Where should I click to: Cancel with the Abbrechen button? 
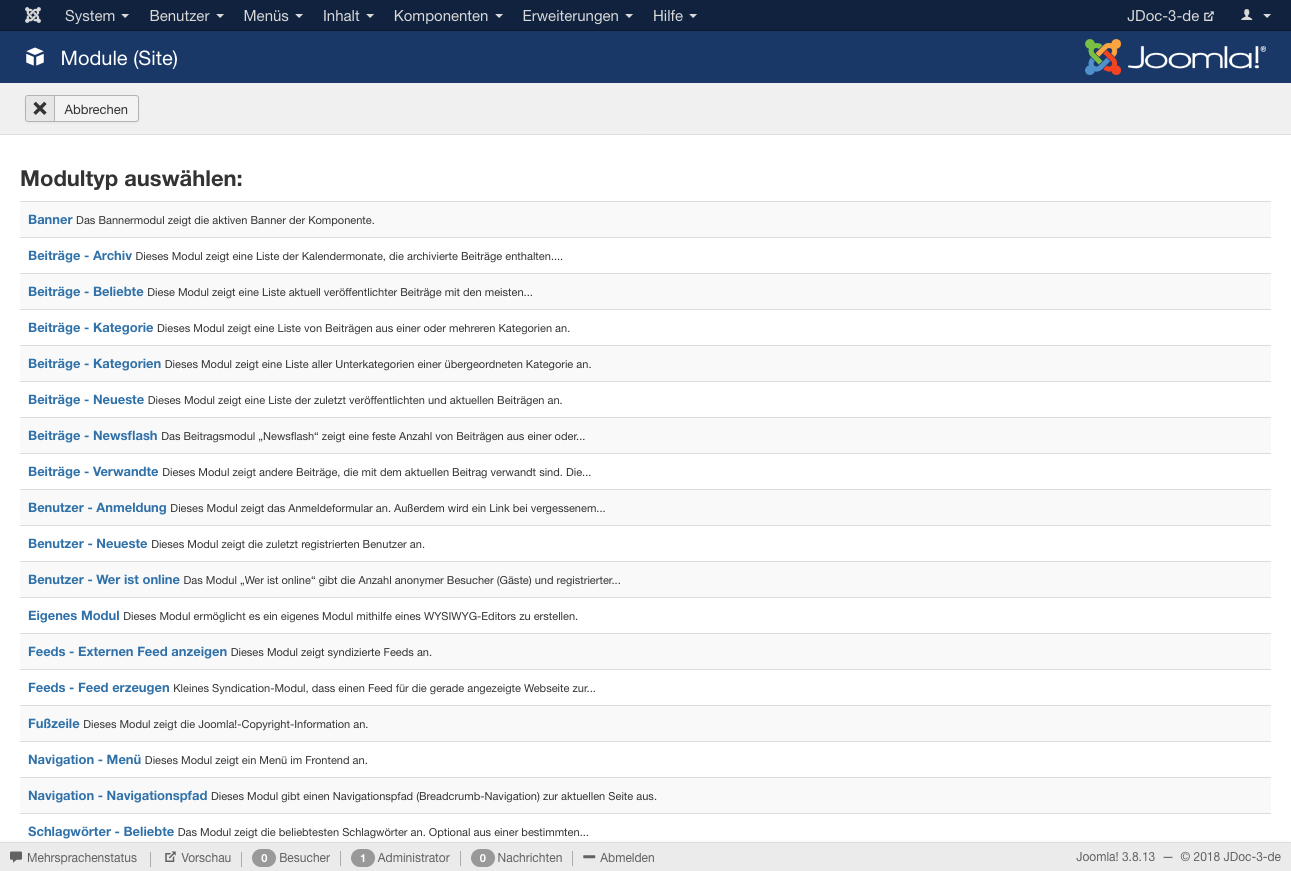click(x=82, y=109)
